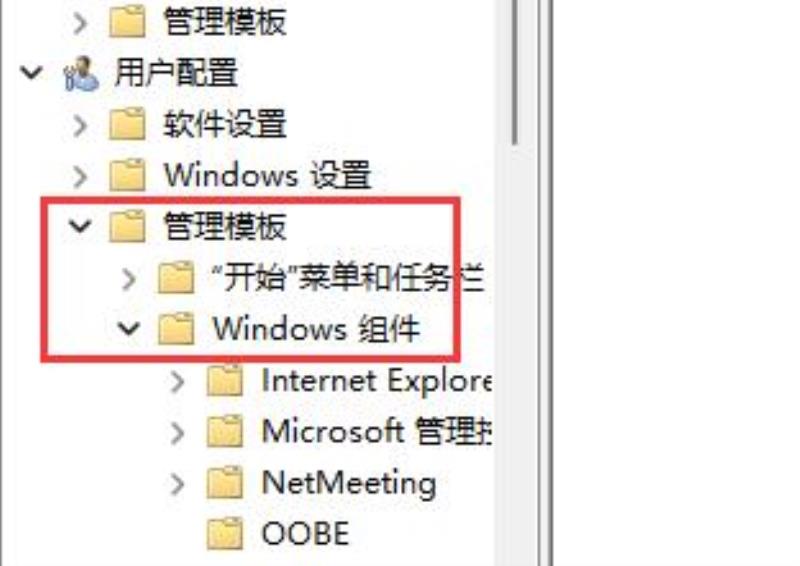
Task: Click the NetMeeting folder icon
Action: 224,482
